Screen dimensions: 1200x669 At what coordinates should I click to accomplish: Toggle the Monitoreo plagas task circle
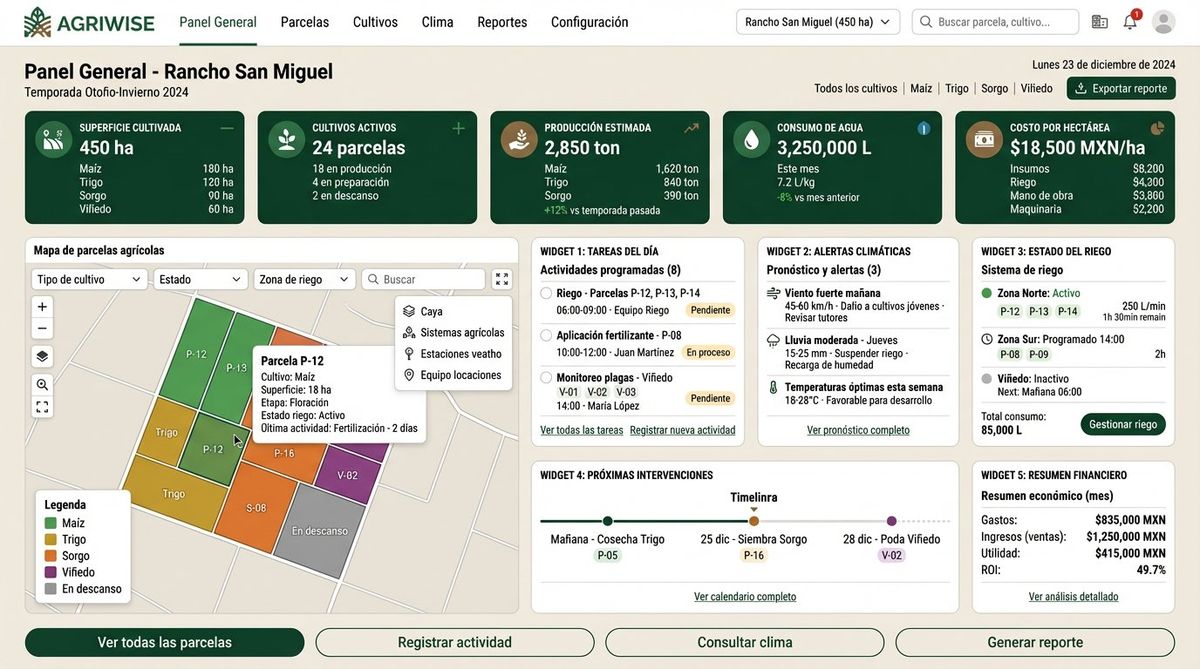546,378
